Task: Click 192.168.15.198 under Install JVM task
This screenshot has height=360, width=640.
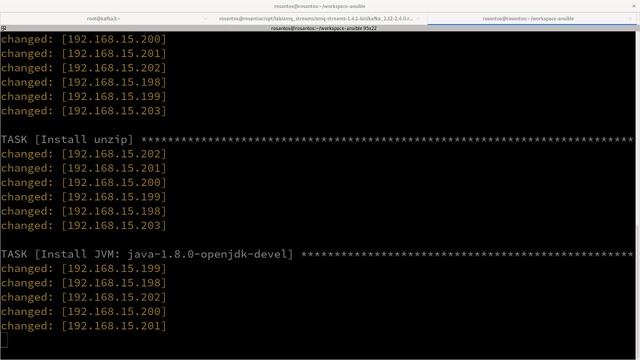Action: tap(114, 283)
